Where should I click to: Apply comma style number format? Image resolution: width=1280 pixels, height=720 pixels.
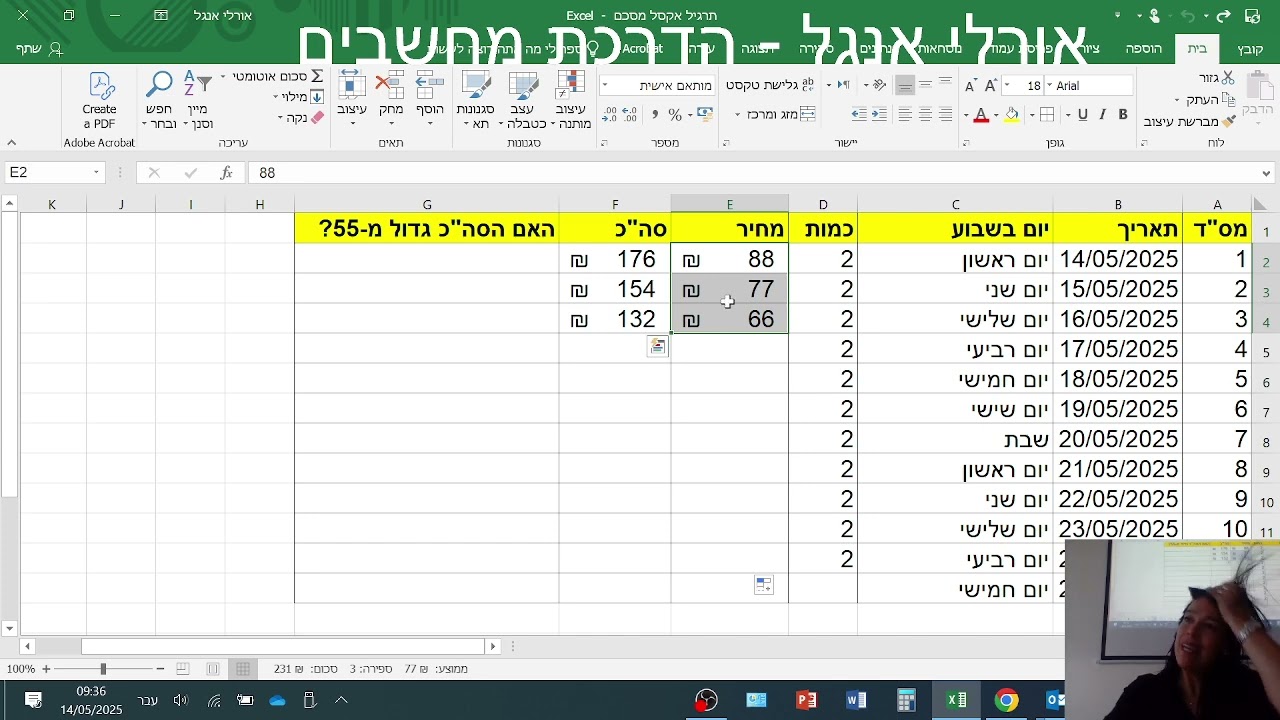654,115
